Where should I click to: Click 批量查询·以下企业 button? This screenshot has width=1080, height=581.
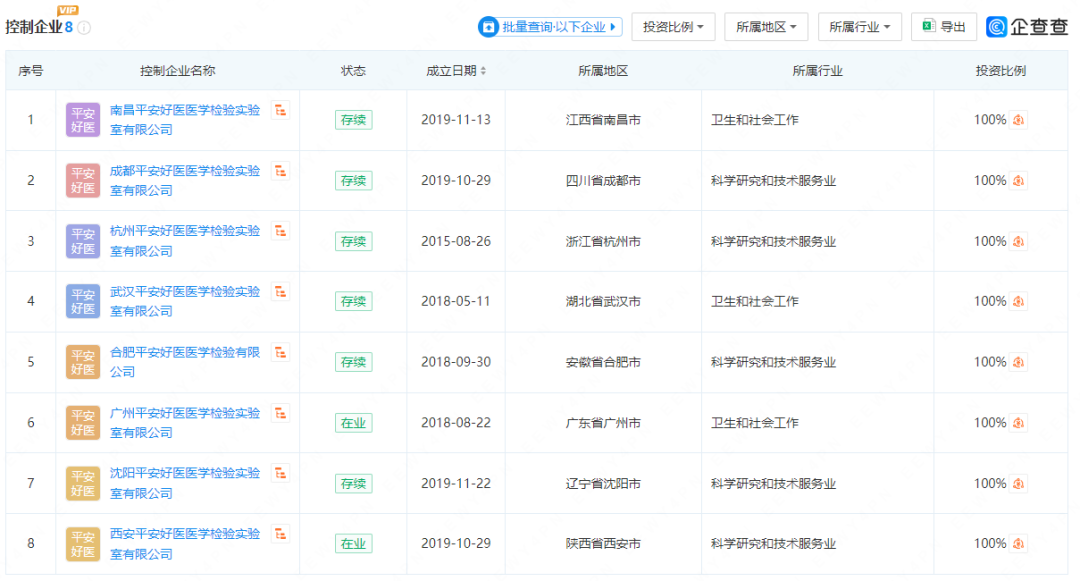pos(550,27)
